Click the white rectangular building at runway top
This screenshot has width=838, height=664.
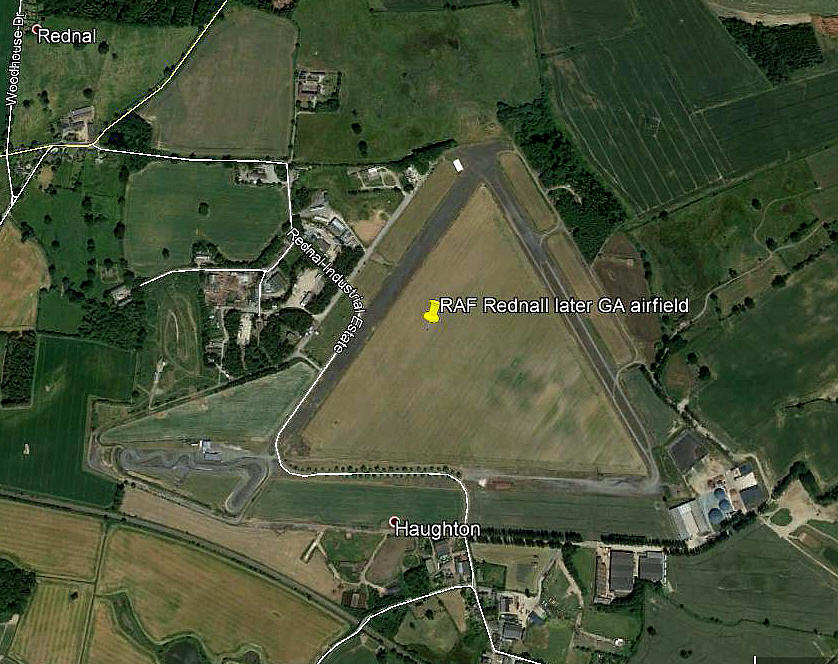point(457,165)
